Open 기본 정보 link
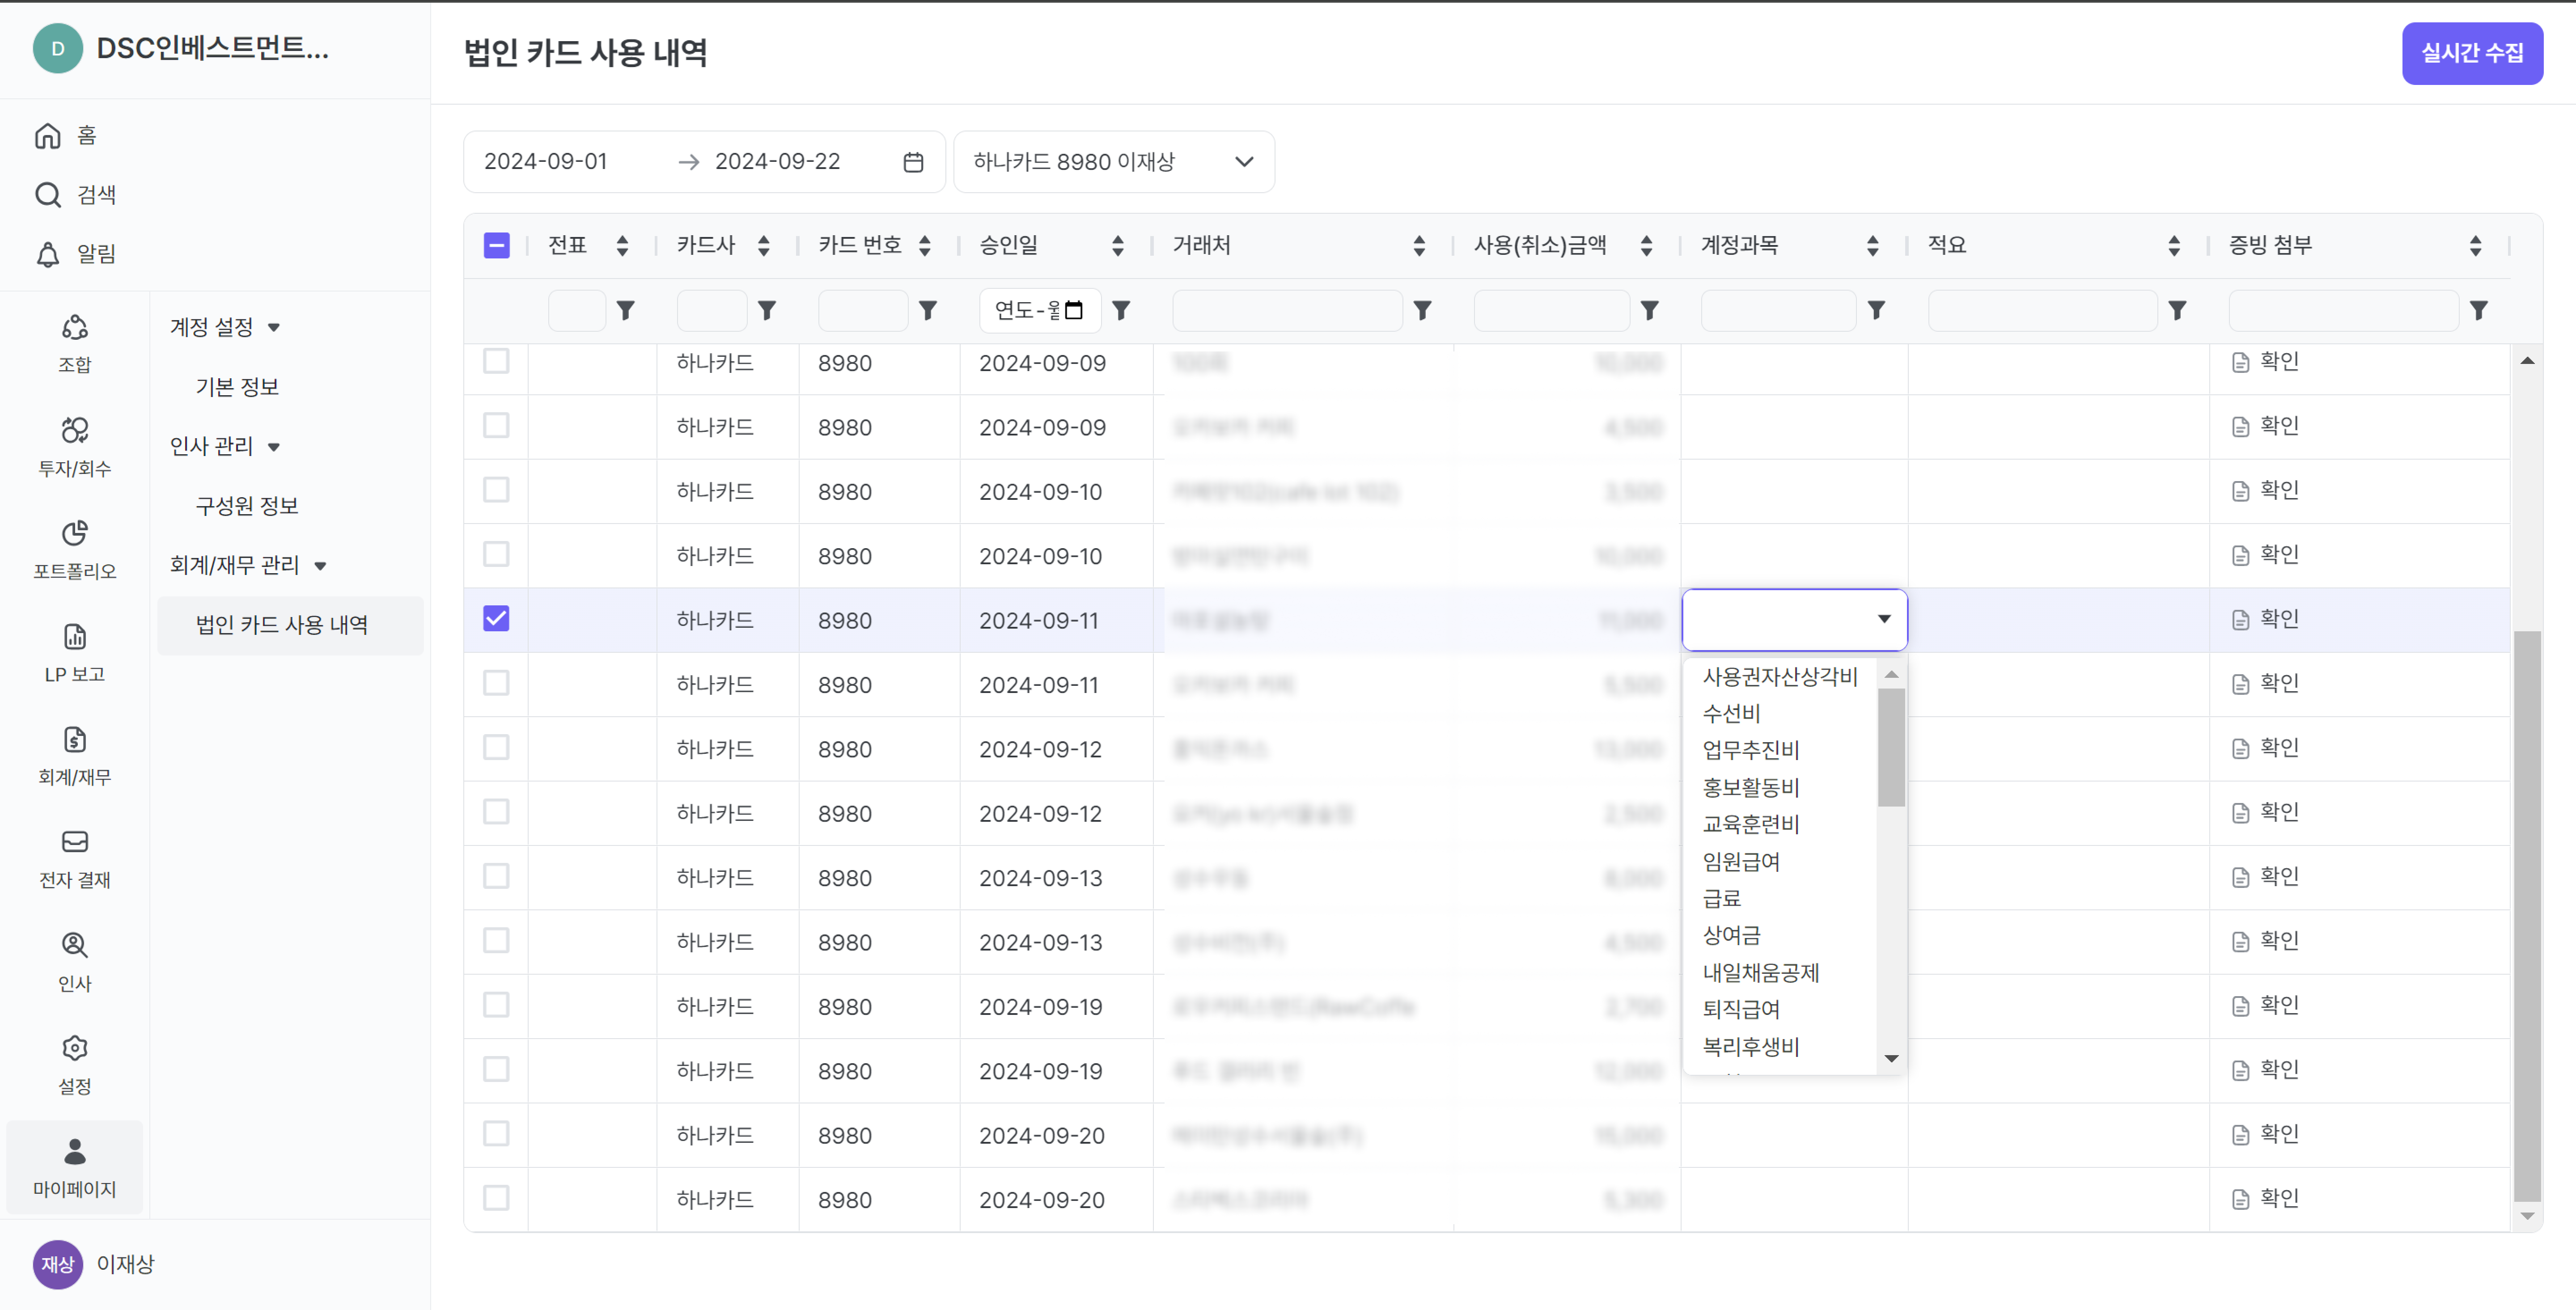 click(x=237, y=387)
